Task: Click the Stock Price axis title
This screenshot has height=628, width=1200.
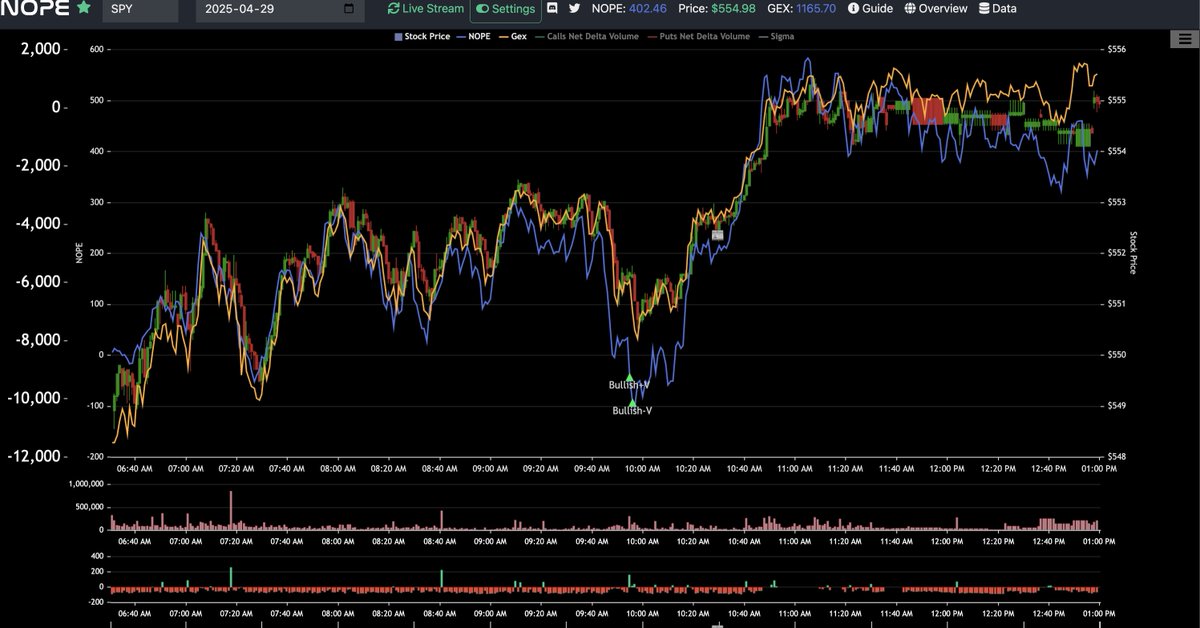Action: [1133, 253]
